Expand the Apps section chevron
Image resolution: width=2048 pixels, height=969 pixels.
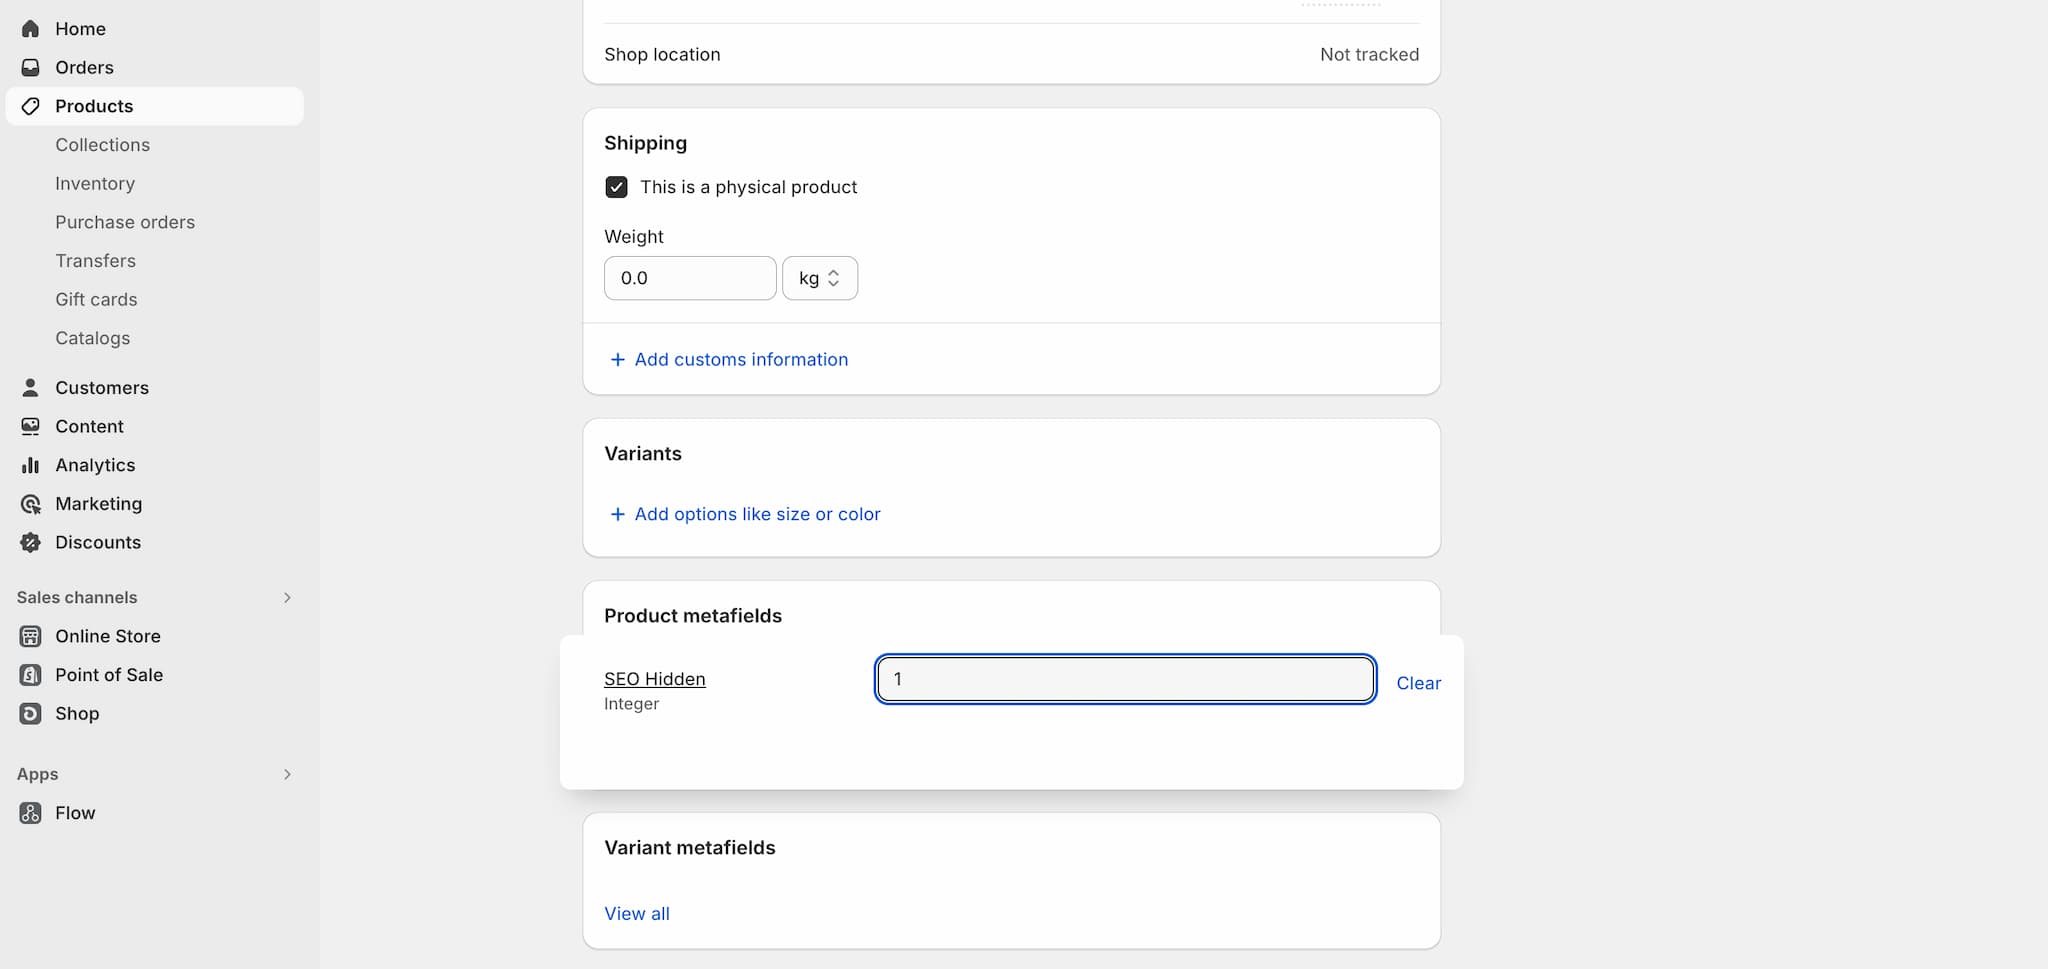tap(287, 775)
